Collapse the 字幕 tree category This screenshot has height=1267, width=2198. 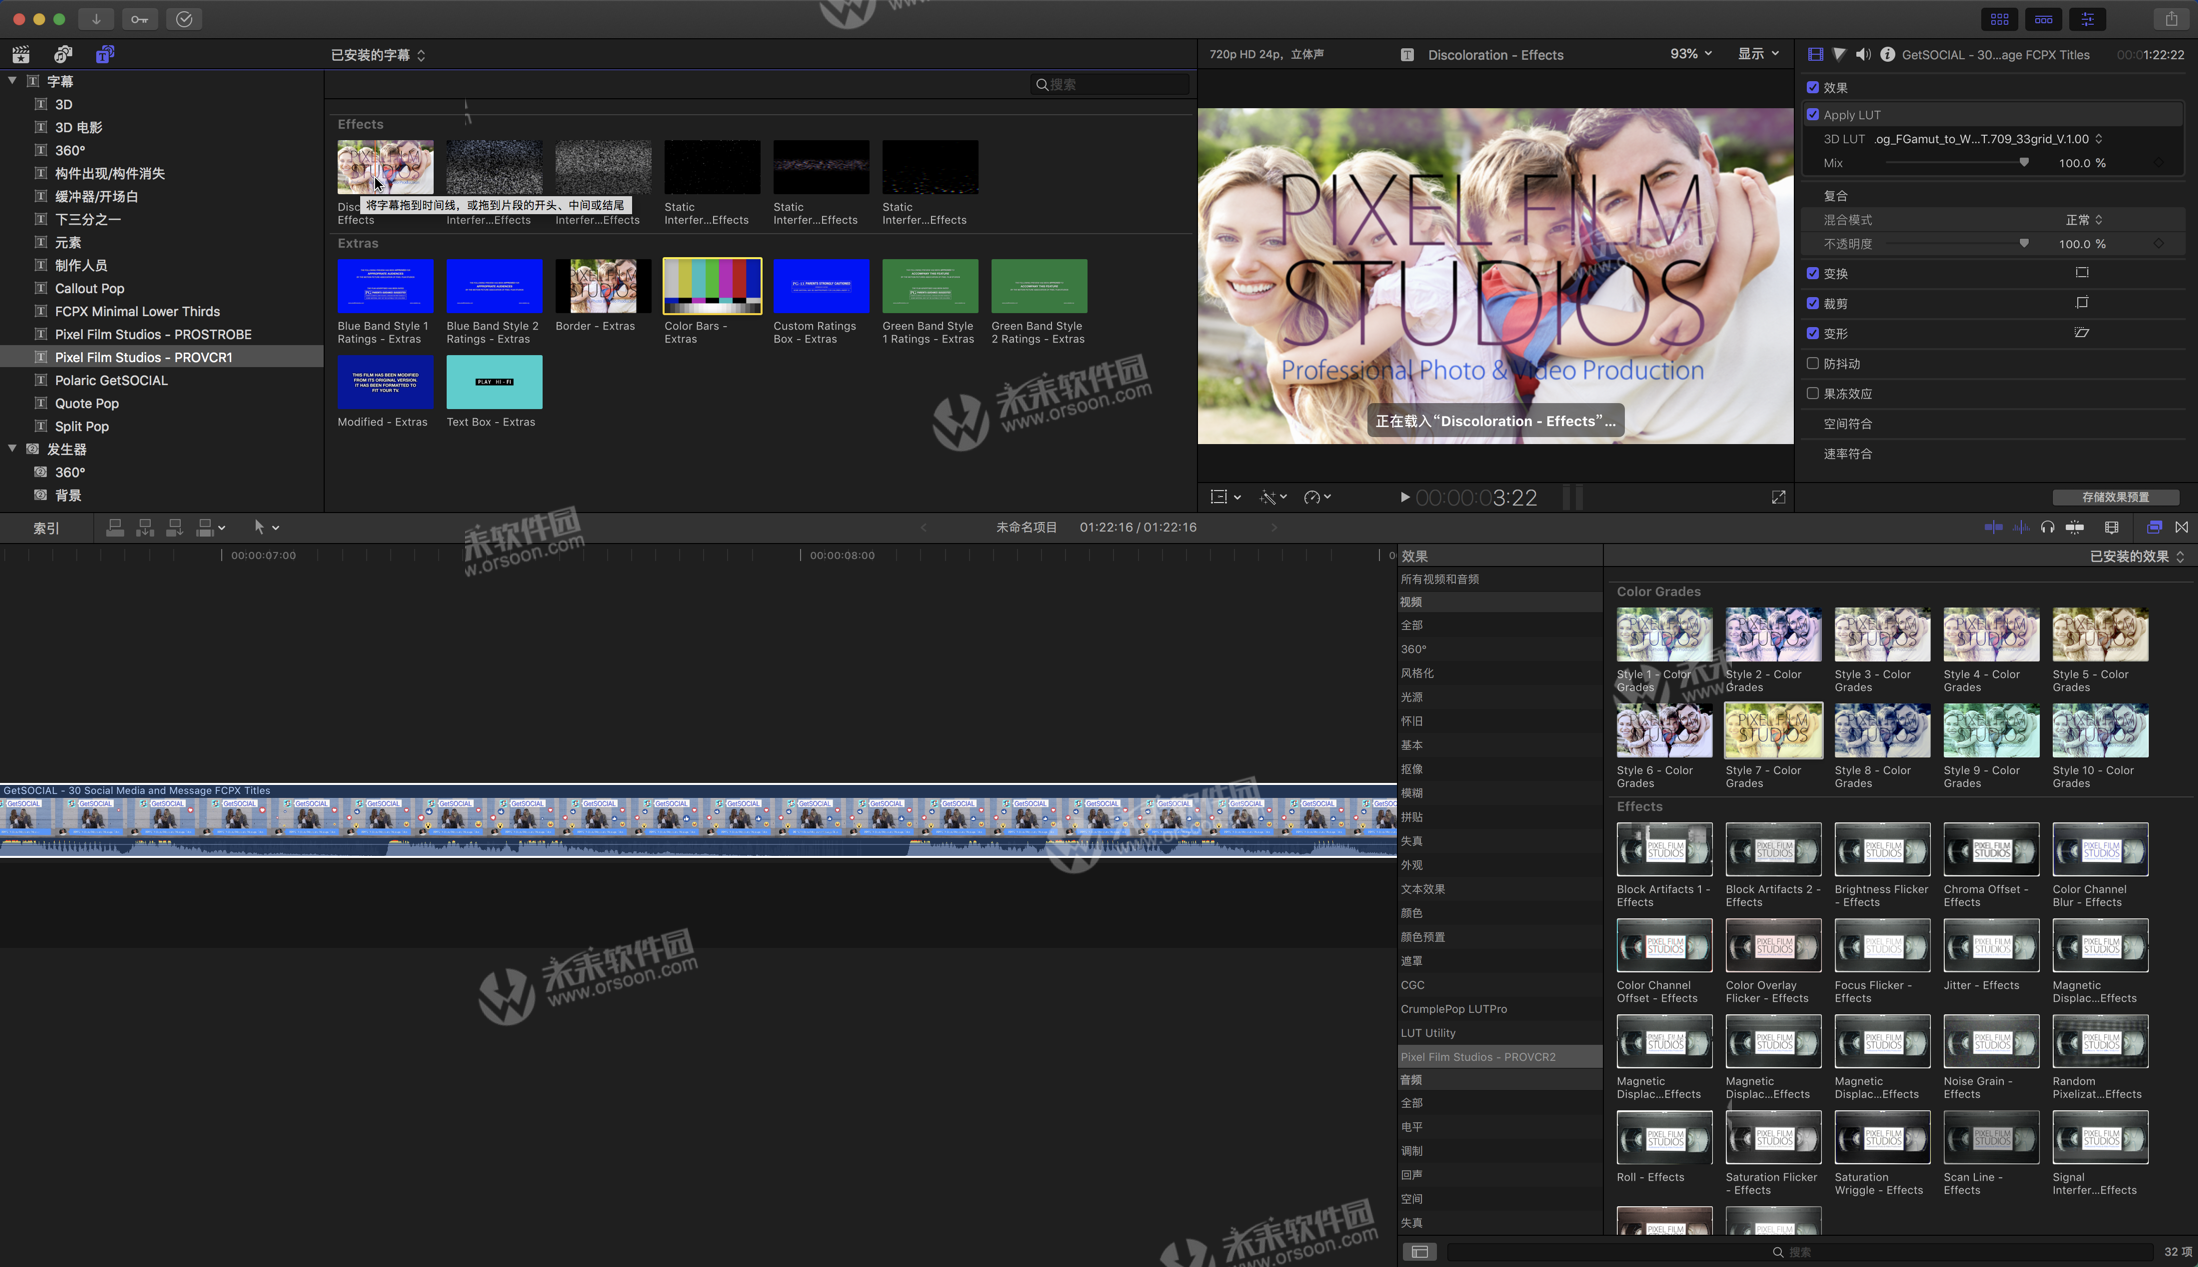point(12,81)
